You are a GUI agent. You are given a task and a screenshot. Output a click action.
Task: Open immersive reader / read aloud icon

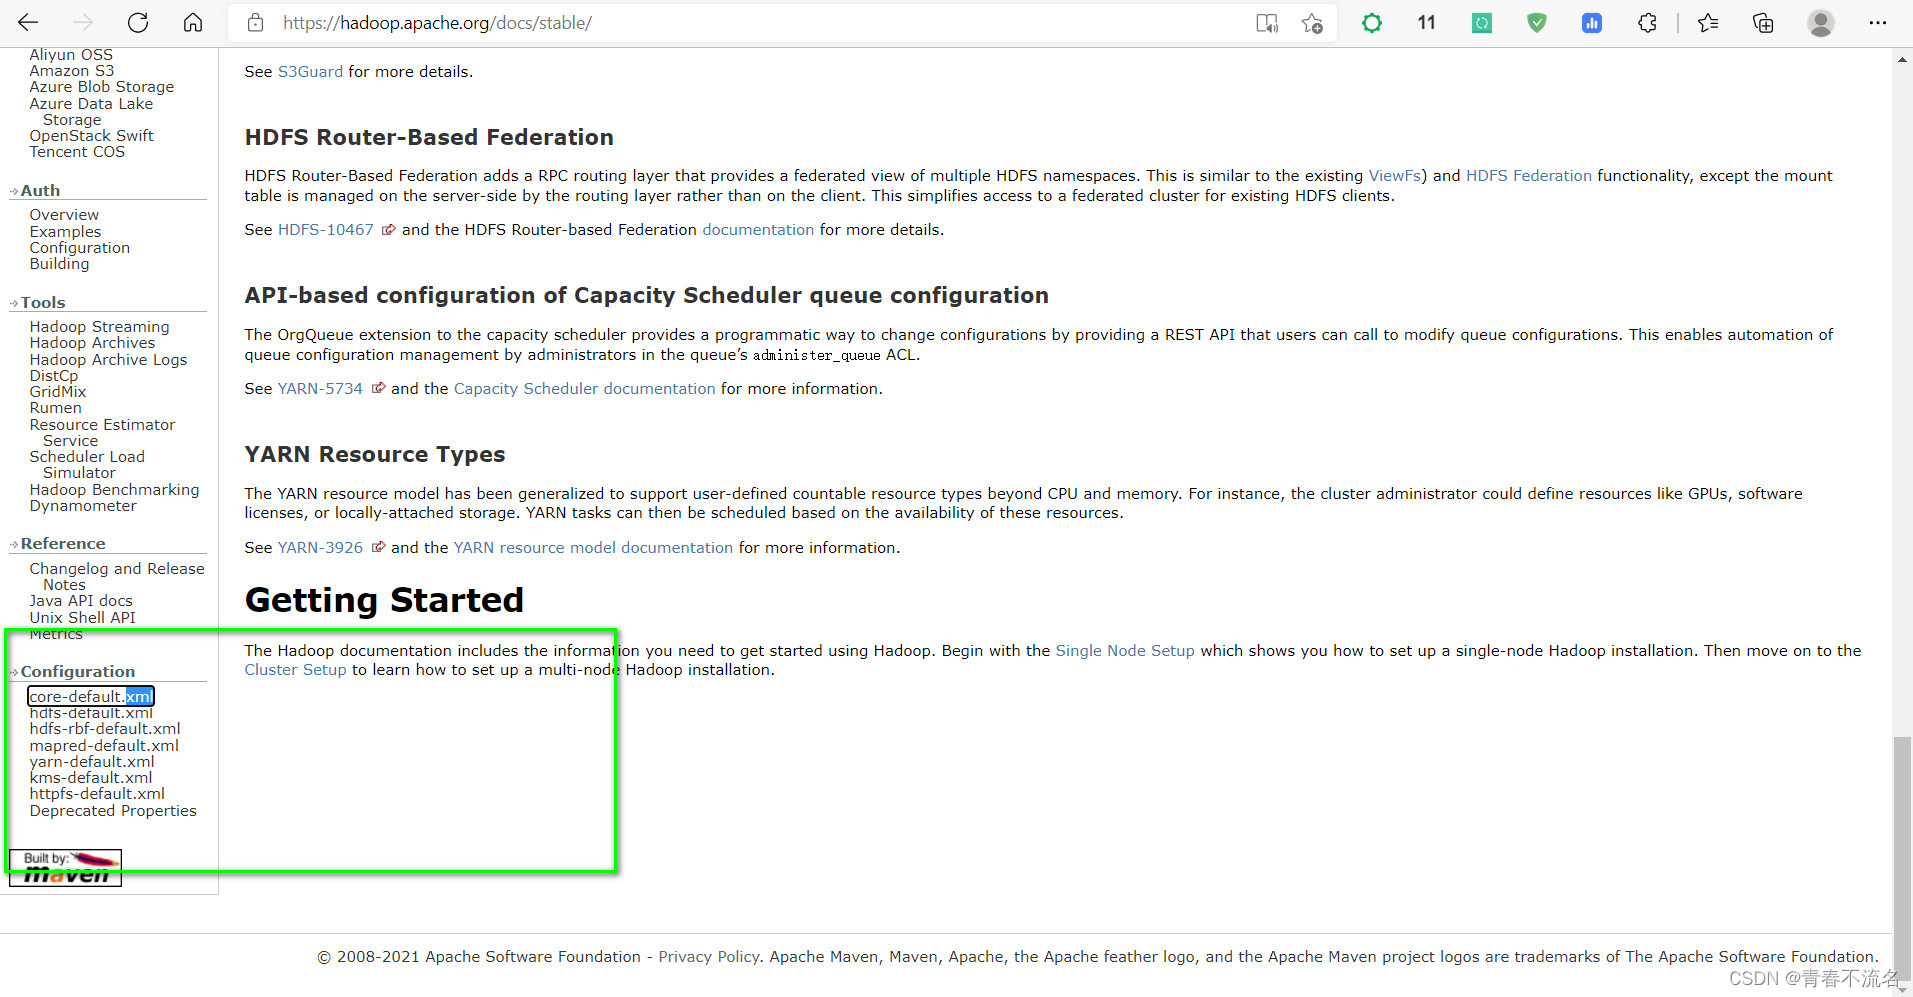(x=1267, y=23)
